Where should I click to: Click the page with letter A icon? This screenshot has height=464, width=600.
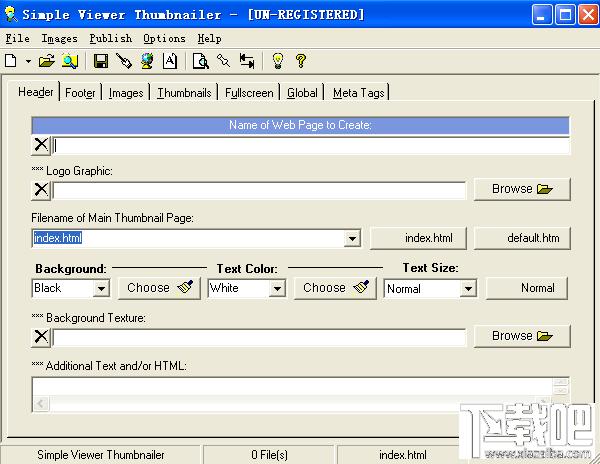170,61
